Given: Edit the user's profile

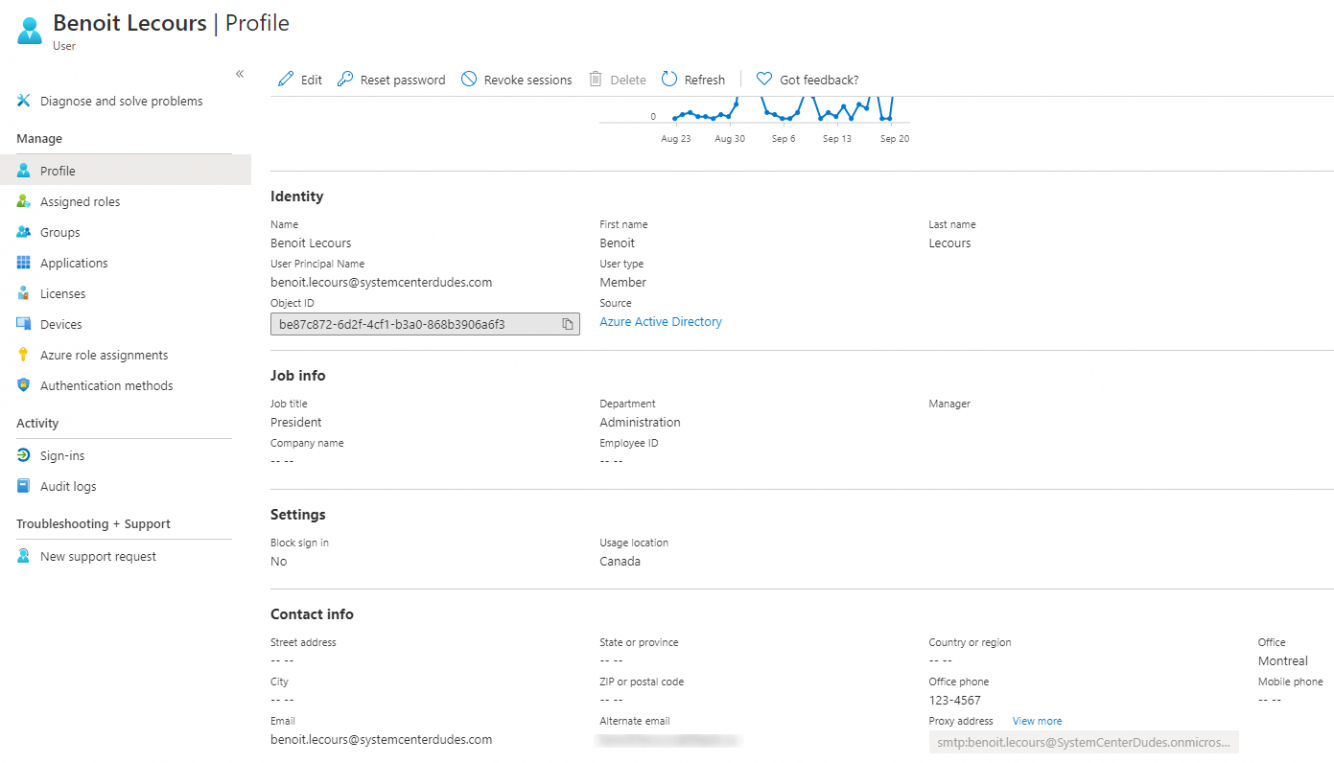Looking at the screenshot, I should click(x=299, y=79).
